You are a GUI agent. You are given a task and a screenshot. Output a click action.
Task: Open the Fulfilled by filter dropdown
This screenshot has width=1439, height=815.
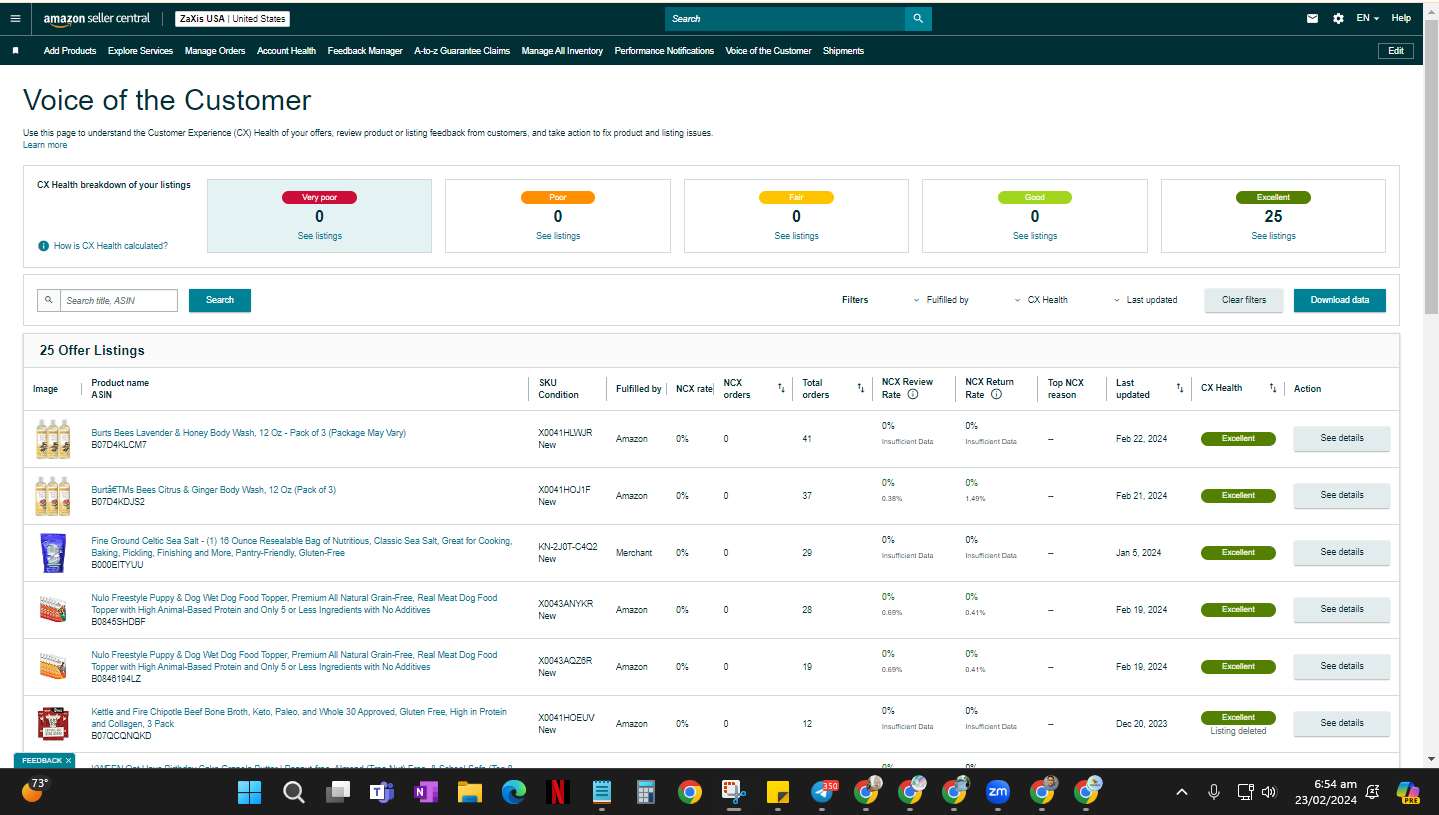click(941, 300)
